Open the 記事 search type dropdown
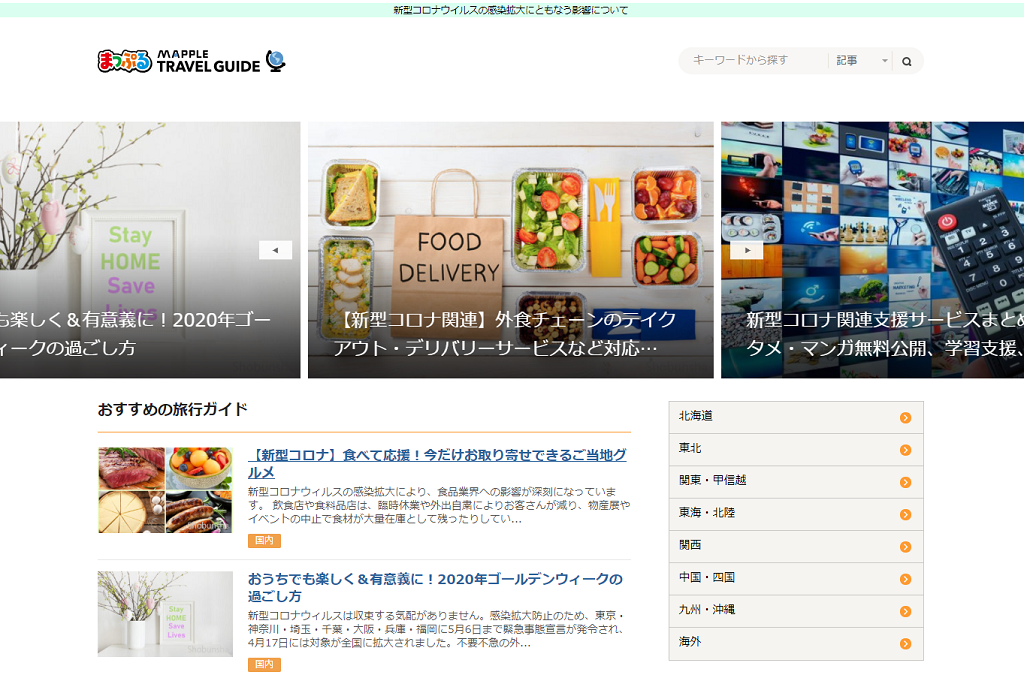This screenshot has width=1024, height=681. point(861,61)
